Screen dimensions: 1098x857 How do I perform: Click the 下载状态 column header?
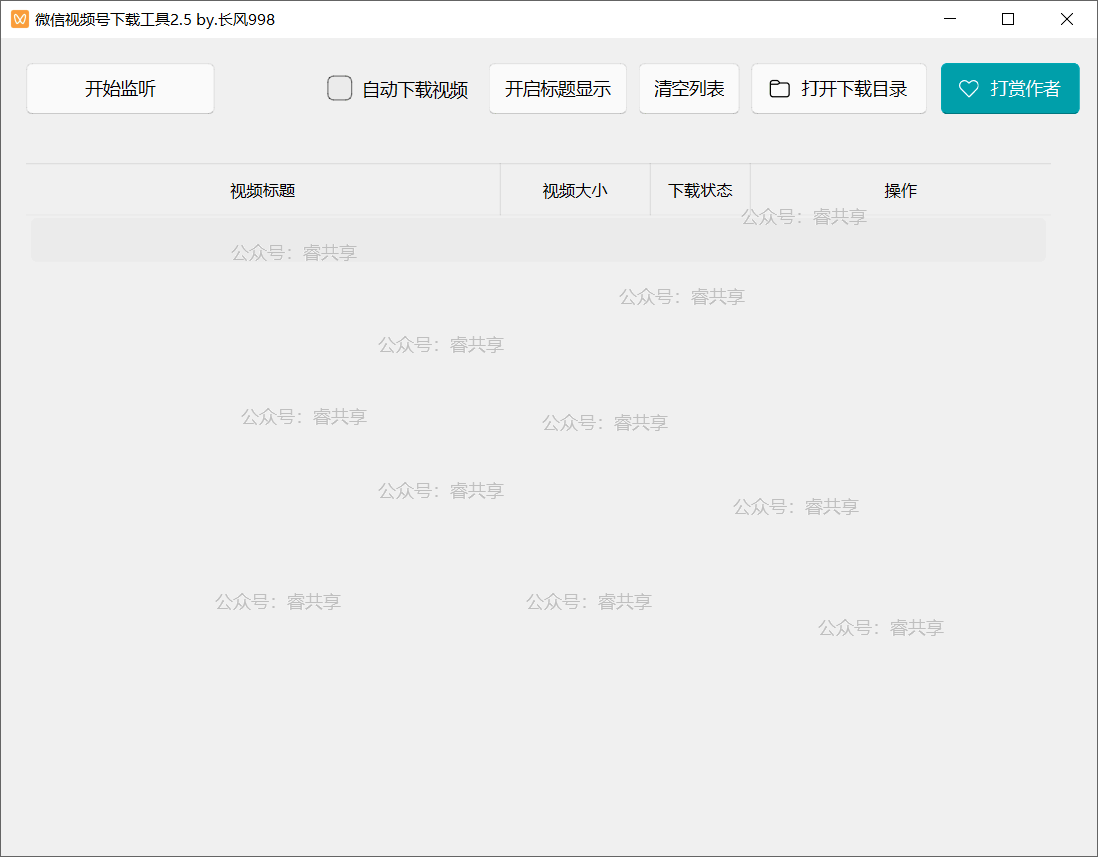tap(700, 190)
